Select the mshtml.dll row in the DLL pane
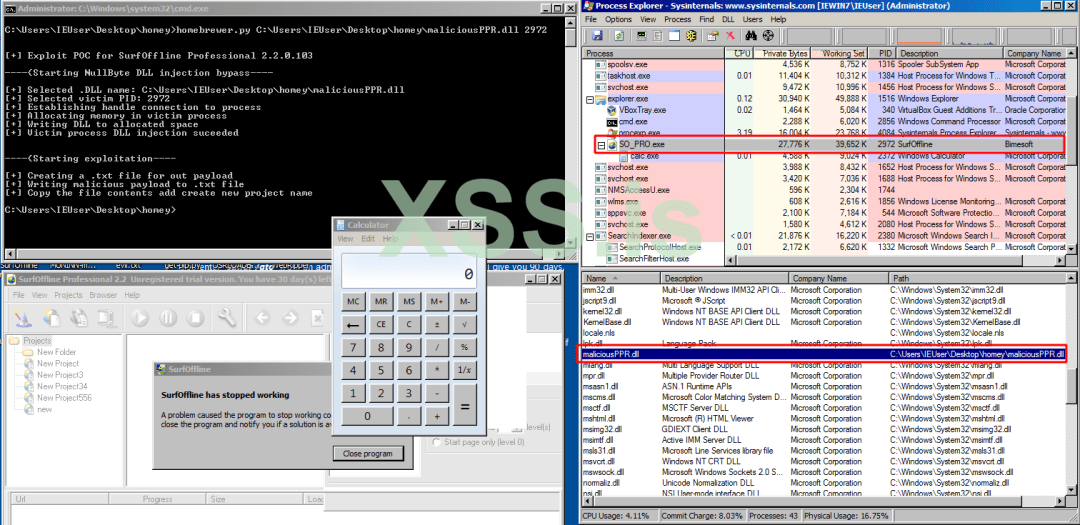 [x=824, y=418]
